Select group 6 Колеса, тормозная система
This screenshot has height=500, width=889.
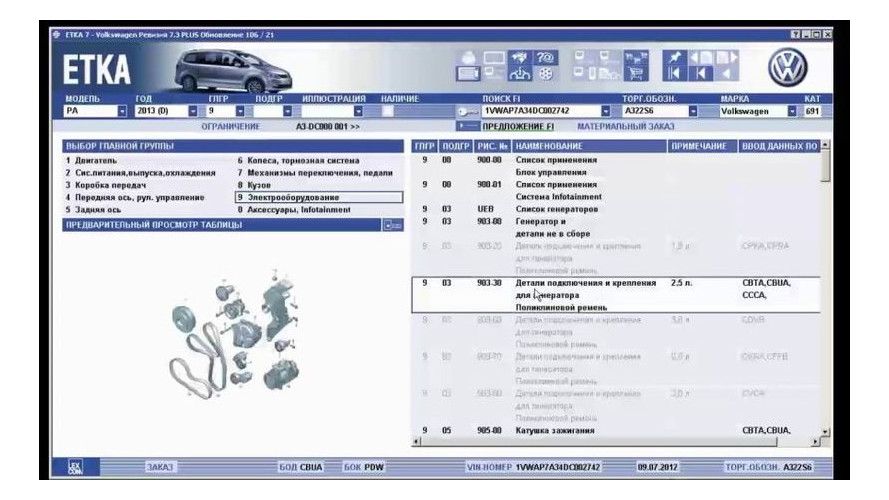click(298, 160)
